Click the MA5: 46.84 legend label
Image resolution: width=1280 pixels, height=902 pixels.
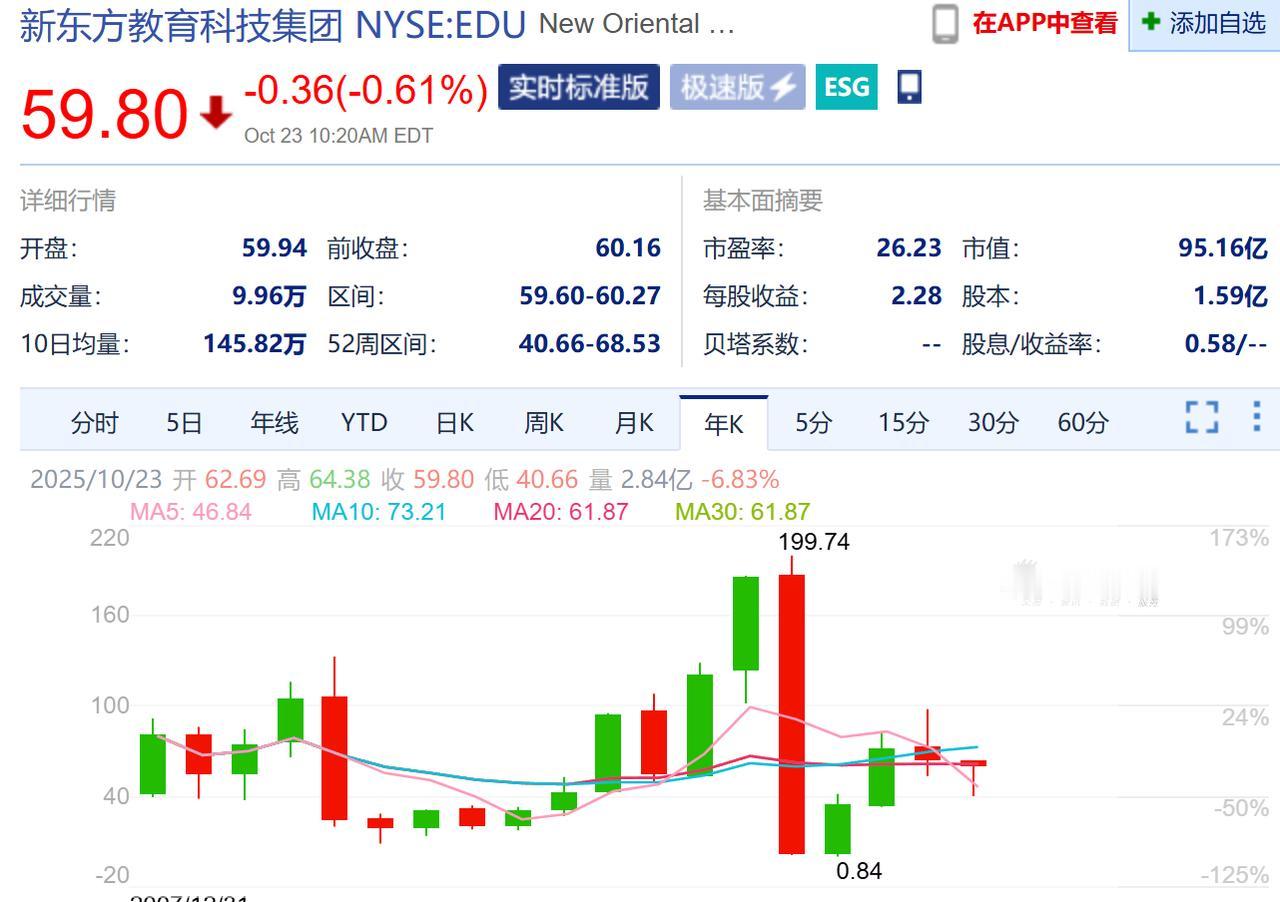pyautogui.click(x=190, y=512)
